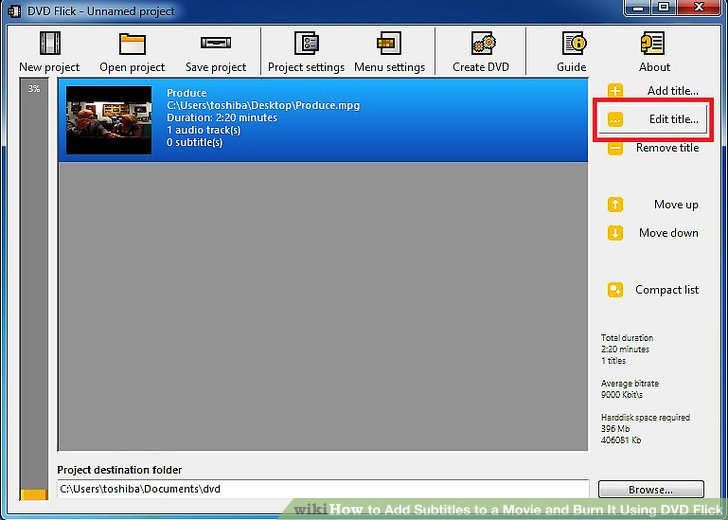Minimize the DVD Flick window
Image resolution: width=728 pixels, height=520 pixels.
(x=638, y=7)
